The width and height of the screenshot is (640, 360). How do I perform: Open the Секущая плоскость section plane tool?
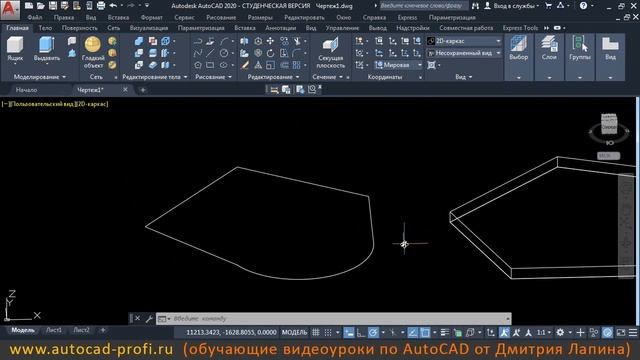pyautogui.click(x=331, y=53)
